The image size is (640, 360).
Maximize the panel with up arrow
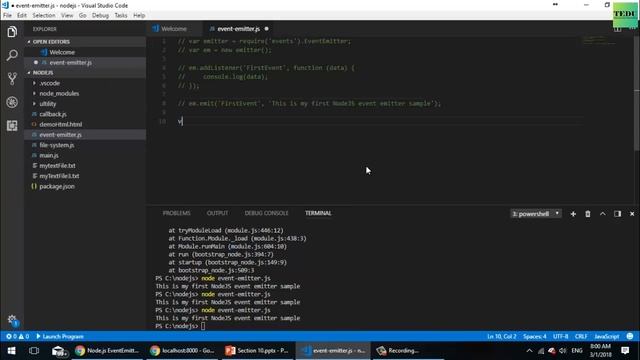(x=602, y=214)
